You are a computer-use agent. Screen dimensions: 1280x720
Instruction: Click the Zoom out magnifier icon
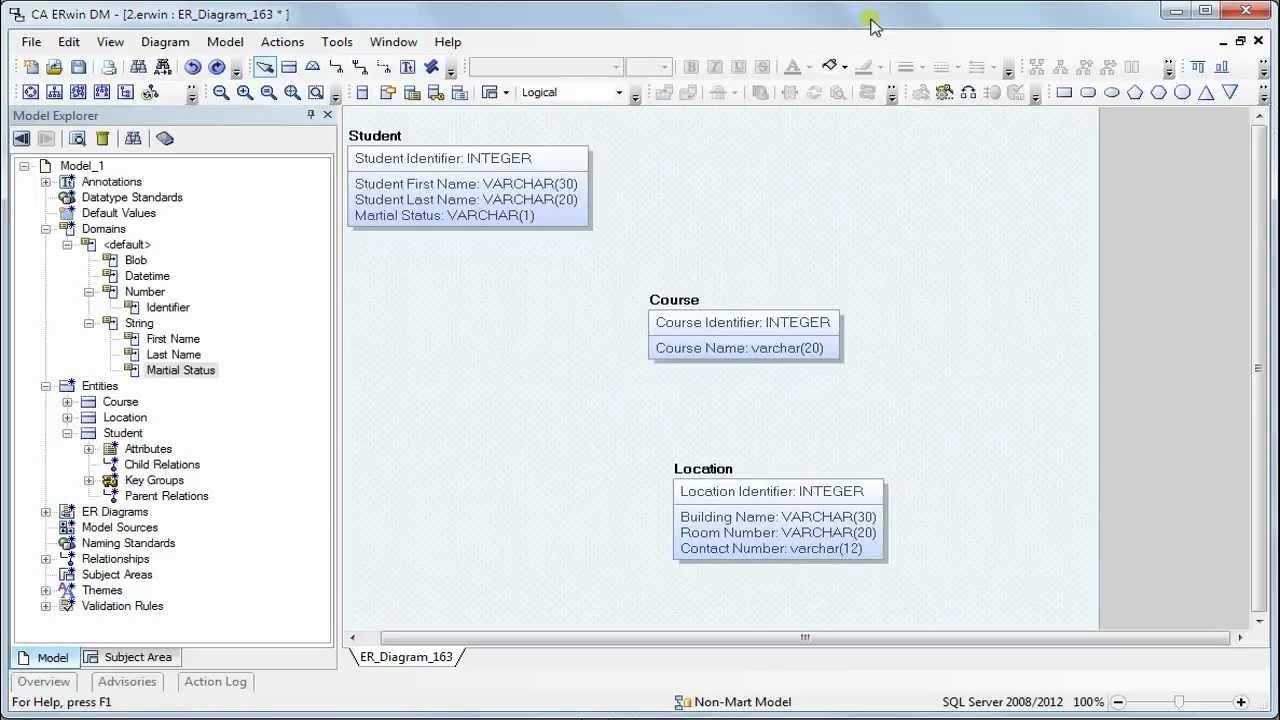[221, 92]
